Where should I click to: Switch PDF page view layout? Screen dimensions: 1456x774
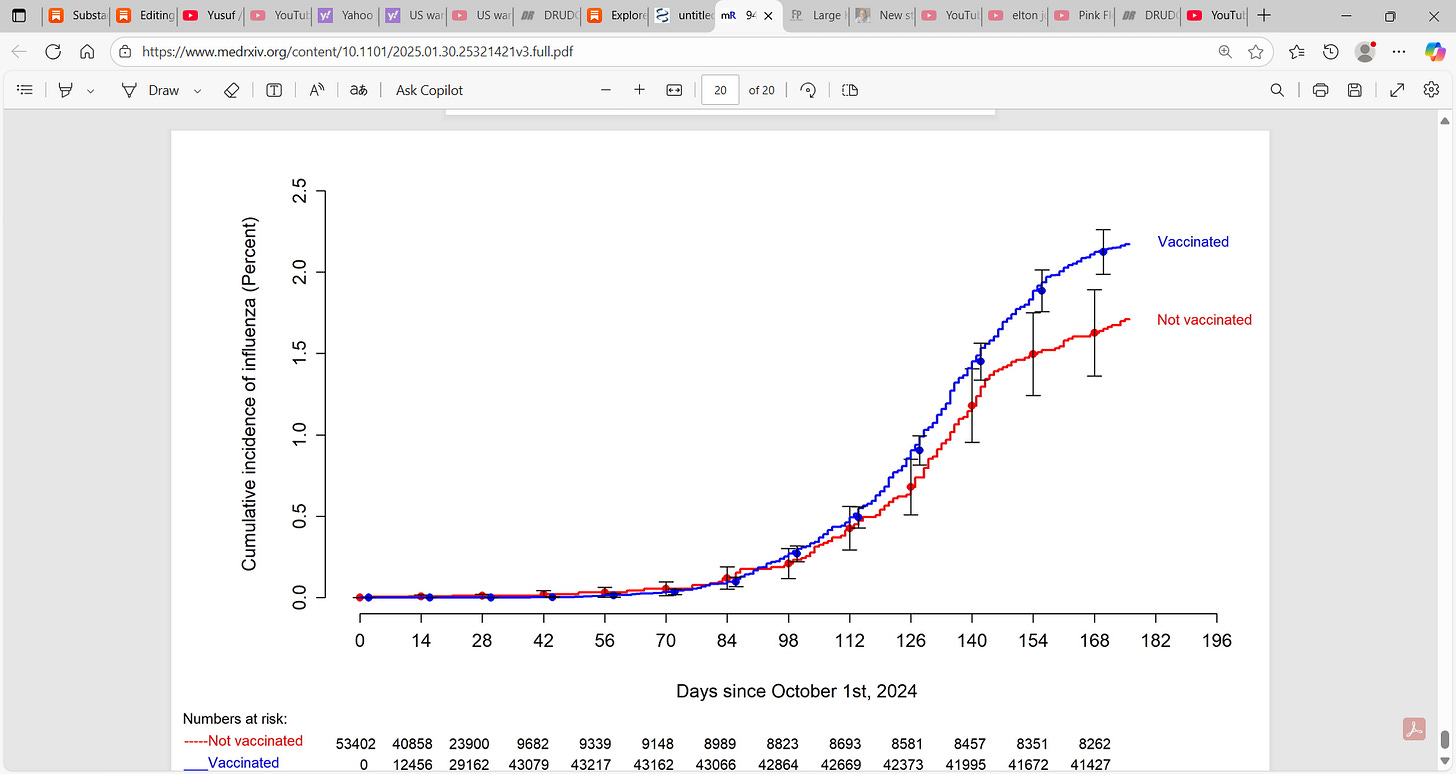click(850, 90)
